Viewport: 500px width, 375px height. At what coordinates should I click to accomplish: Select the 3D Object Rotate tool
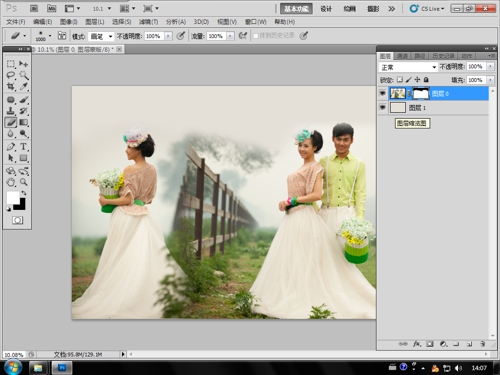point(11,171)
